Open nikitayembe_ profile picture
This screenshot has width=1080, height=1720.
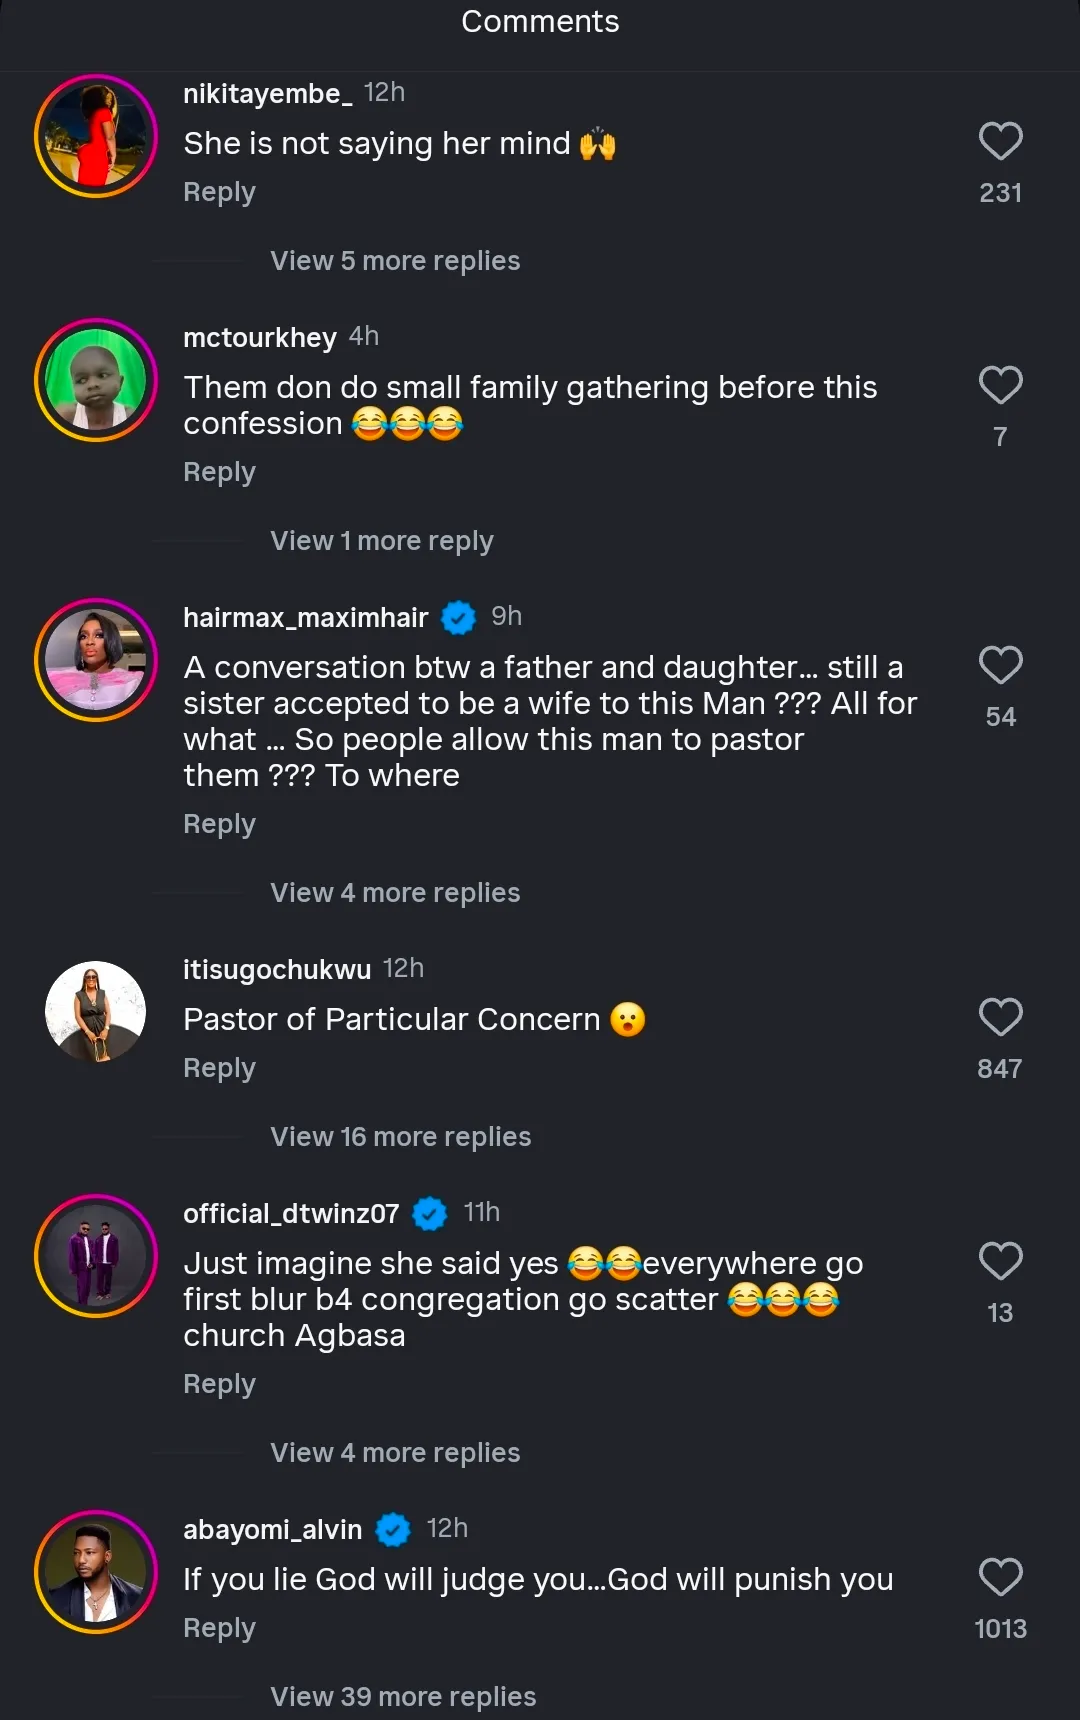[x=96, y=136]
